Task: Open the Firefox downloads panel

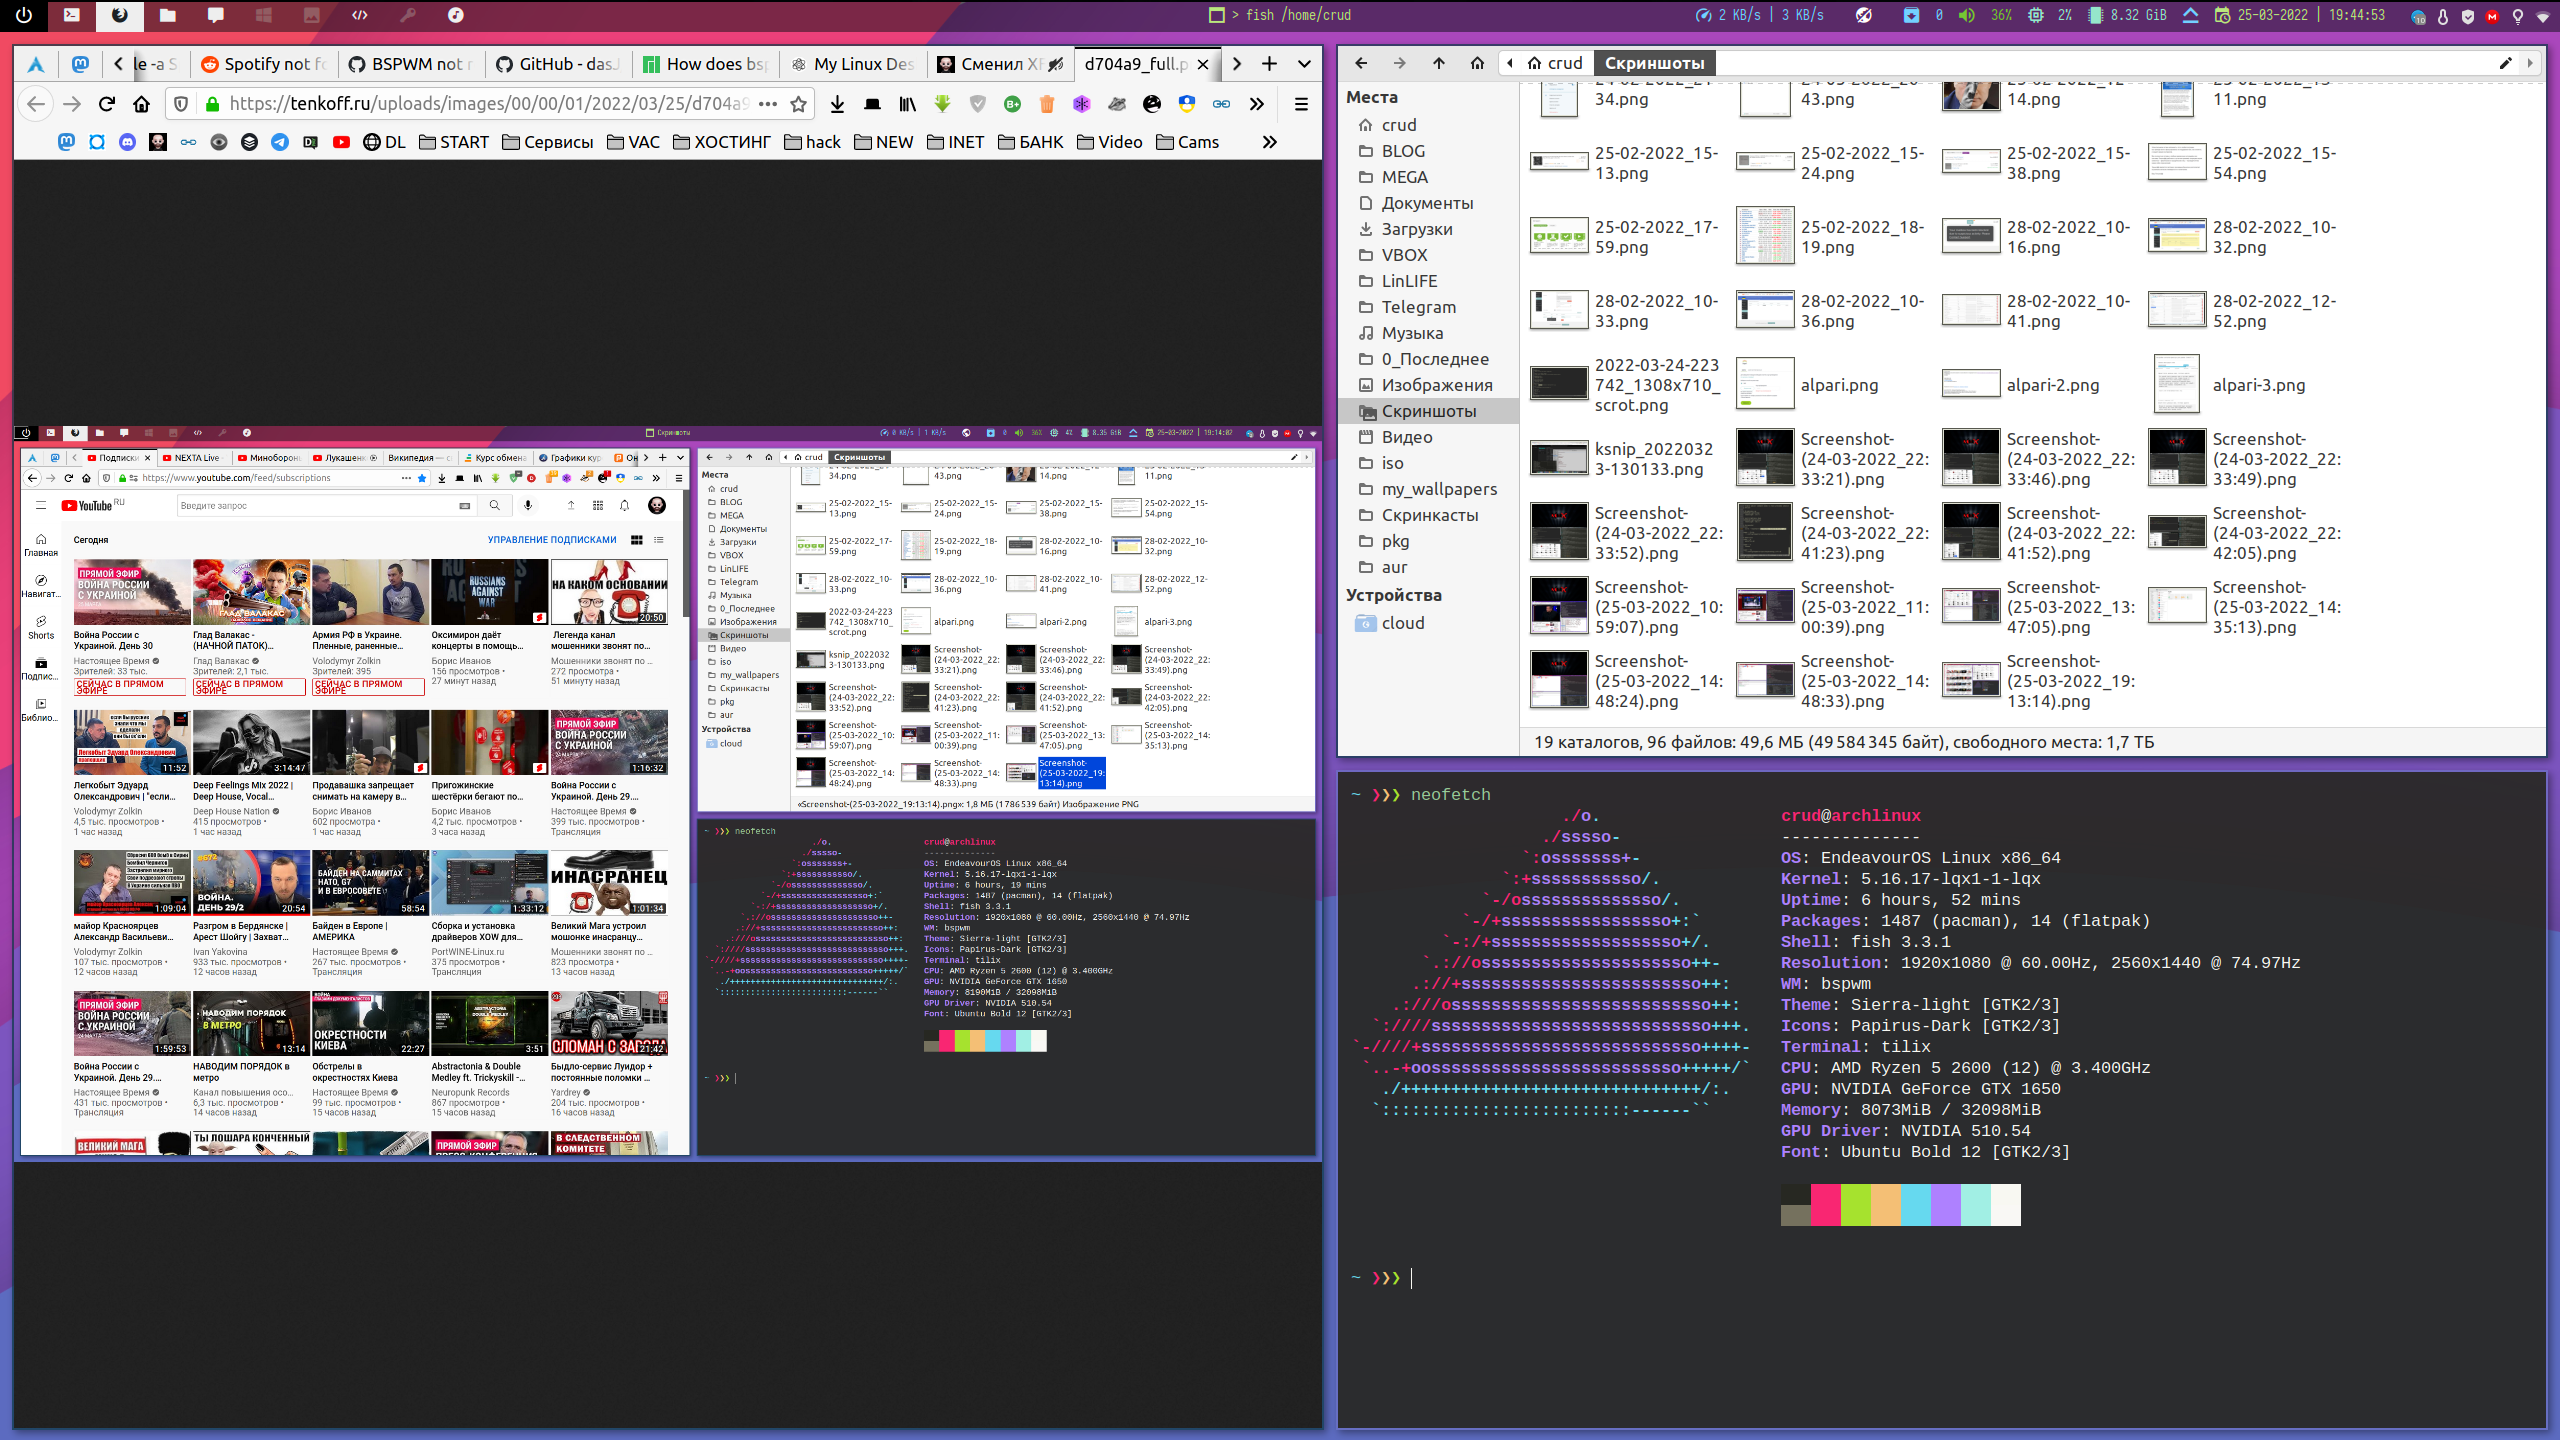Action: 838,104
